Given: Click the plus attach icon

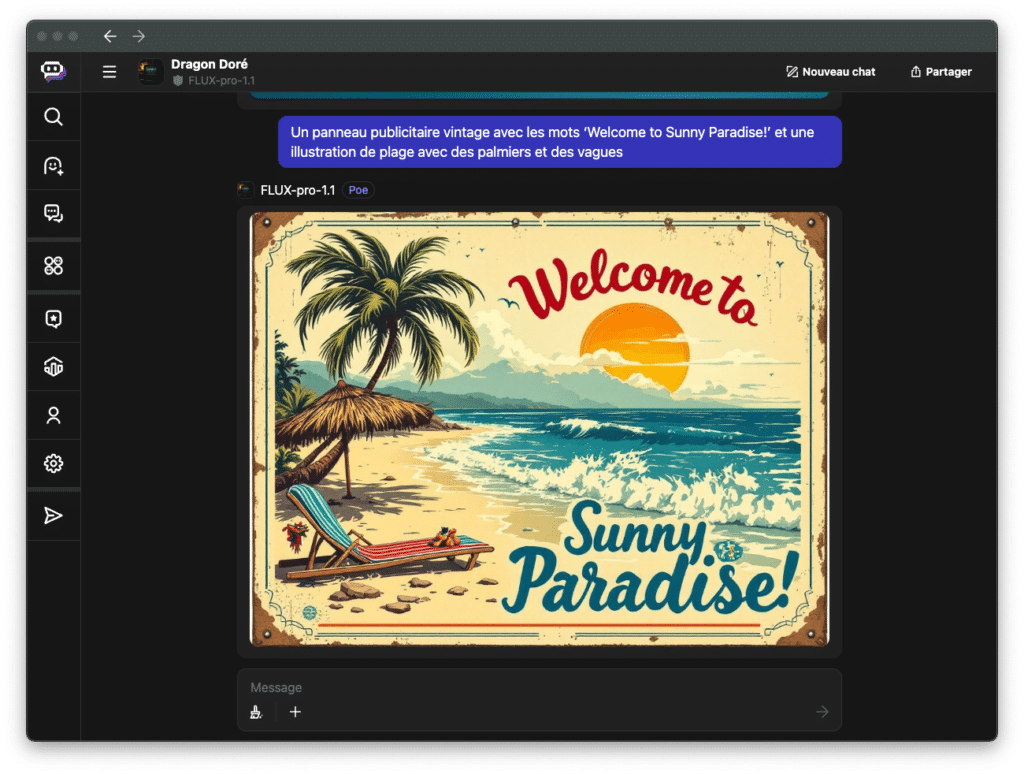Looking at the screenshot, I should pos(295,712).
